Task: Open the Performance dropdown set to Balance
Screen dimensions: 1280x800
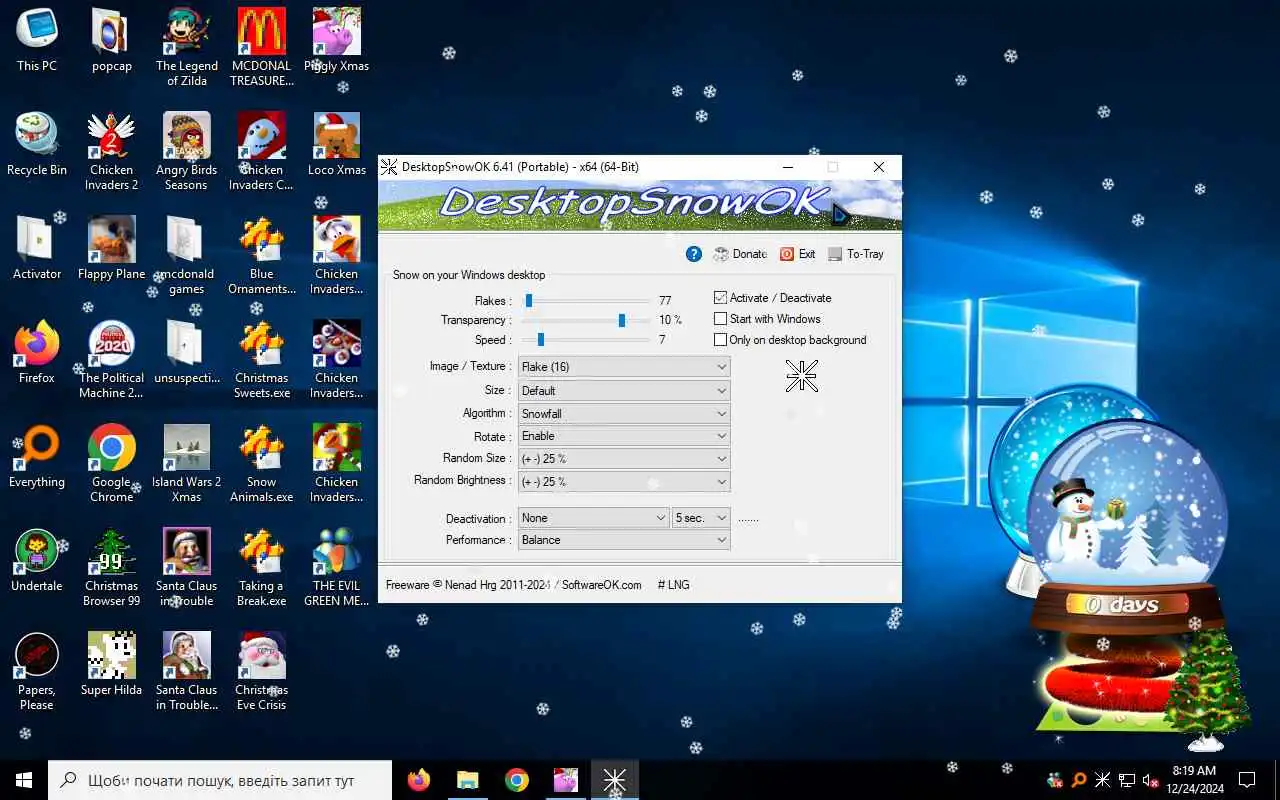Action: (x=624, y=540)
